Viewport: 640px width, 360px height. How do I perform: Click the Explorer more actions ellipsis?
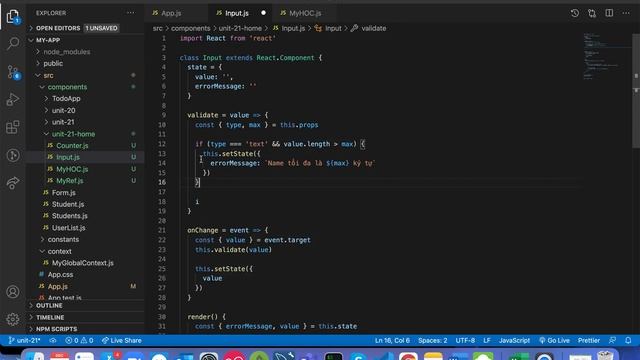click(x=131, y=13)
